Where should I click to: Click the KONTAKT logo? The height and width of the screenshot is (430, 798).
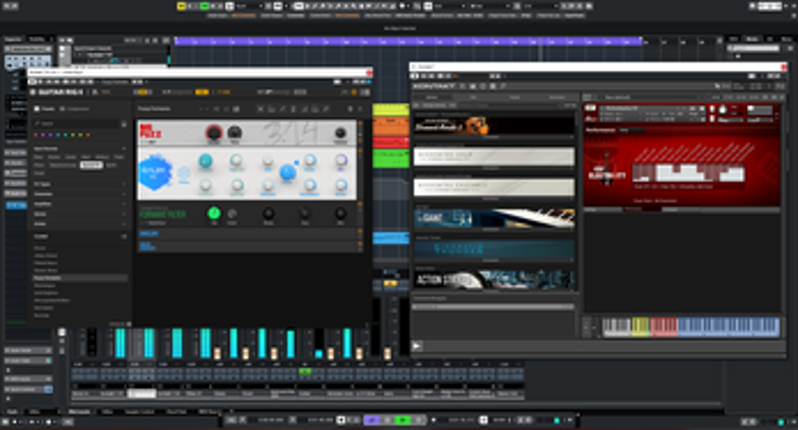click(434, 87)
